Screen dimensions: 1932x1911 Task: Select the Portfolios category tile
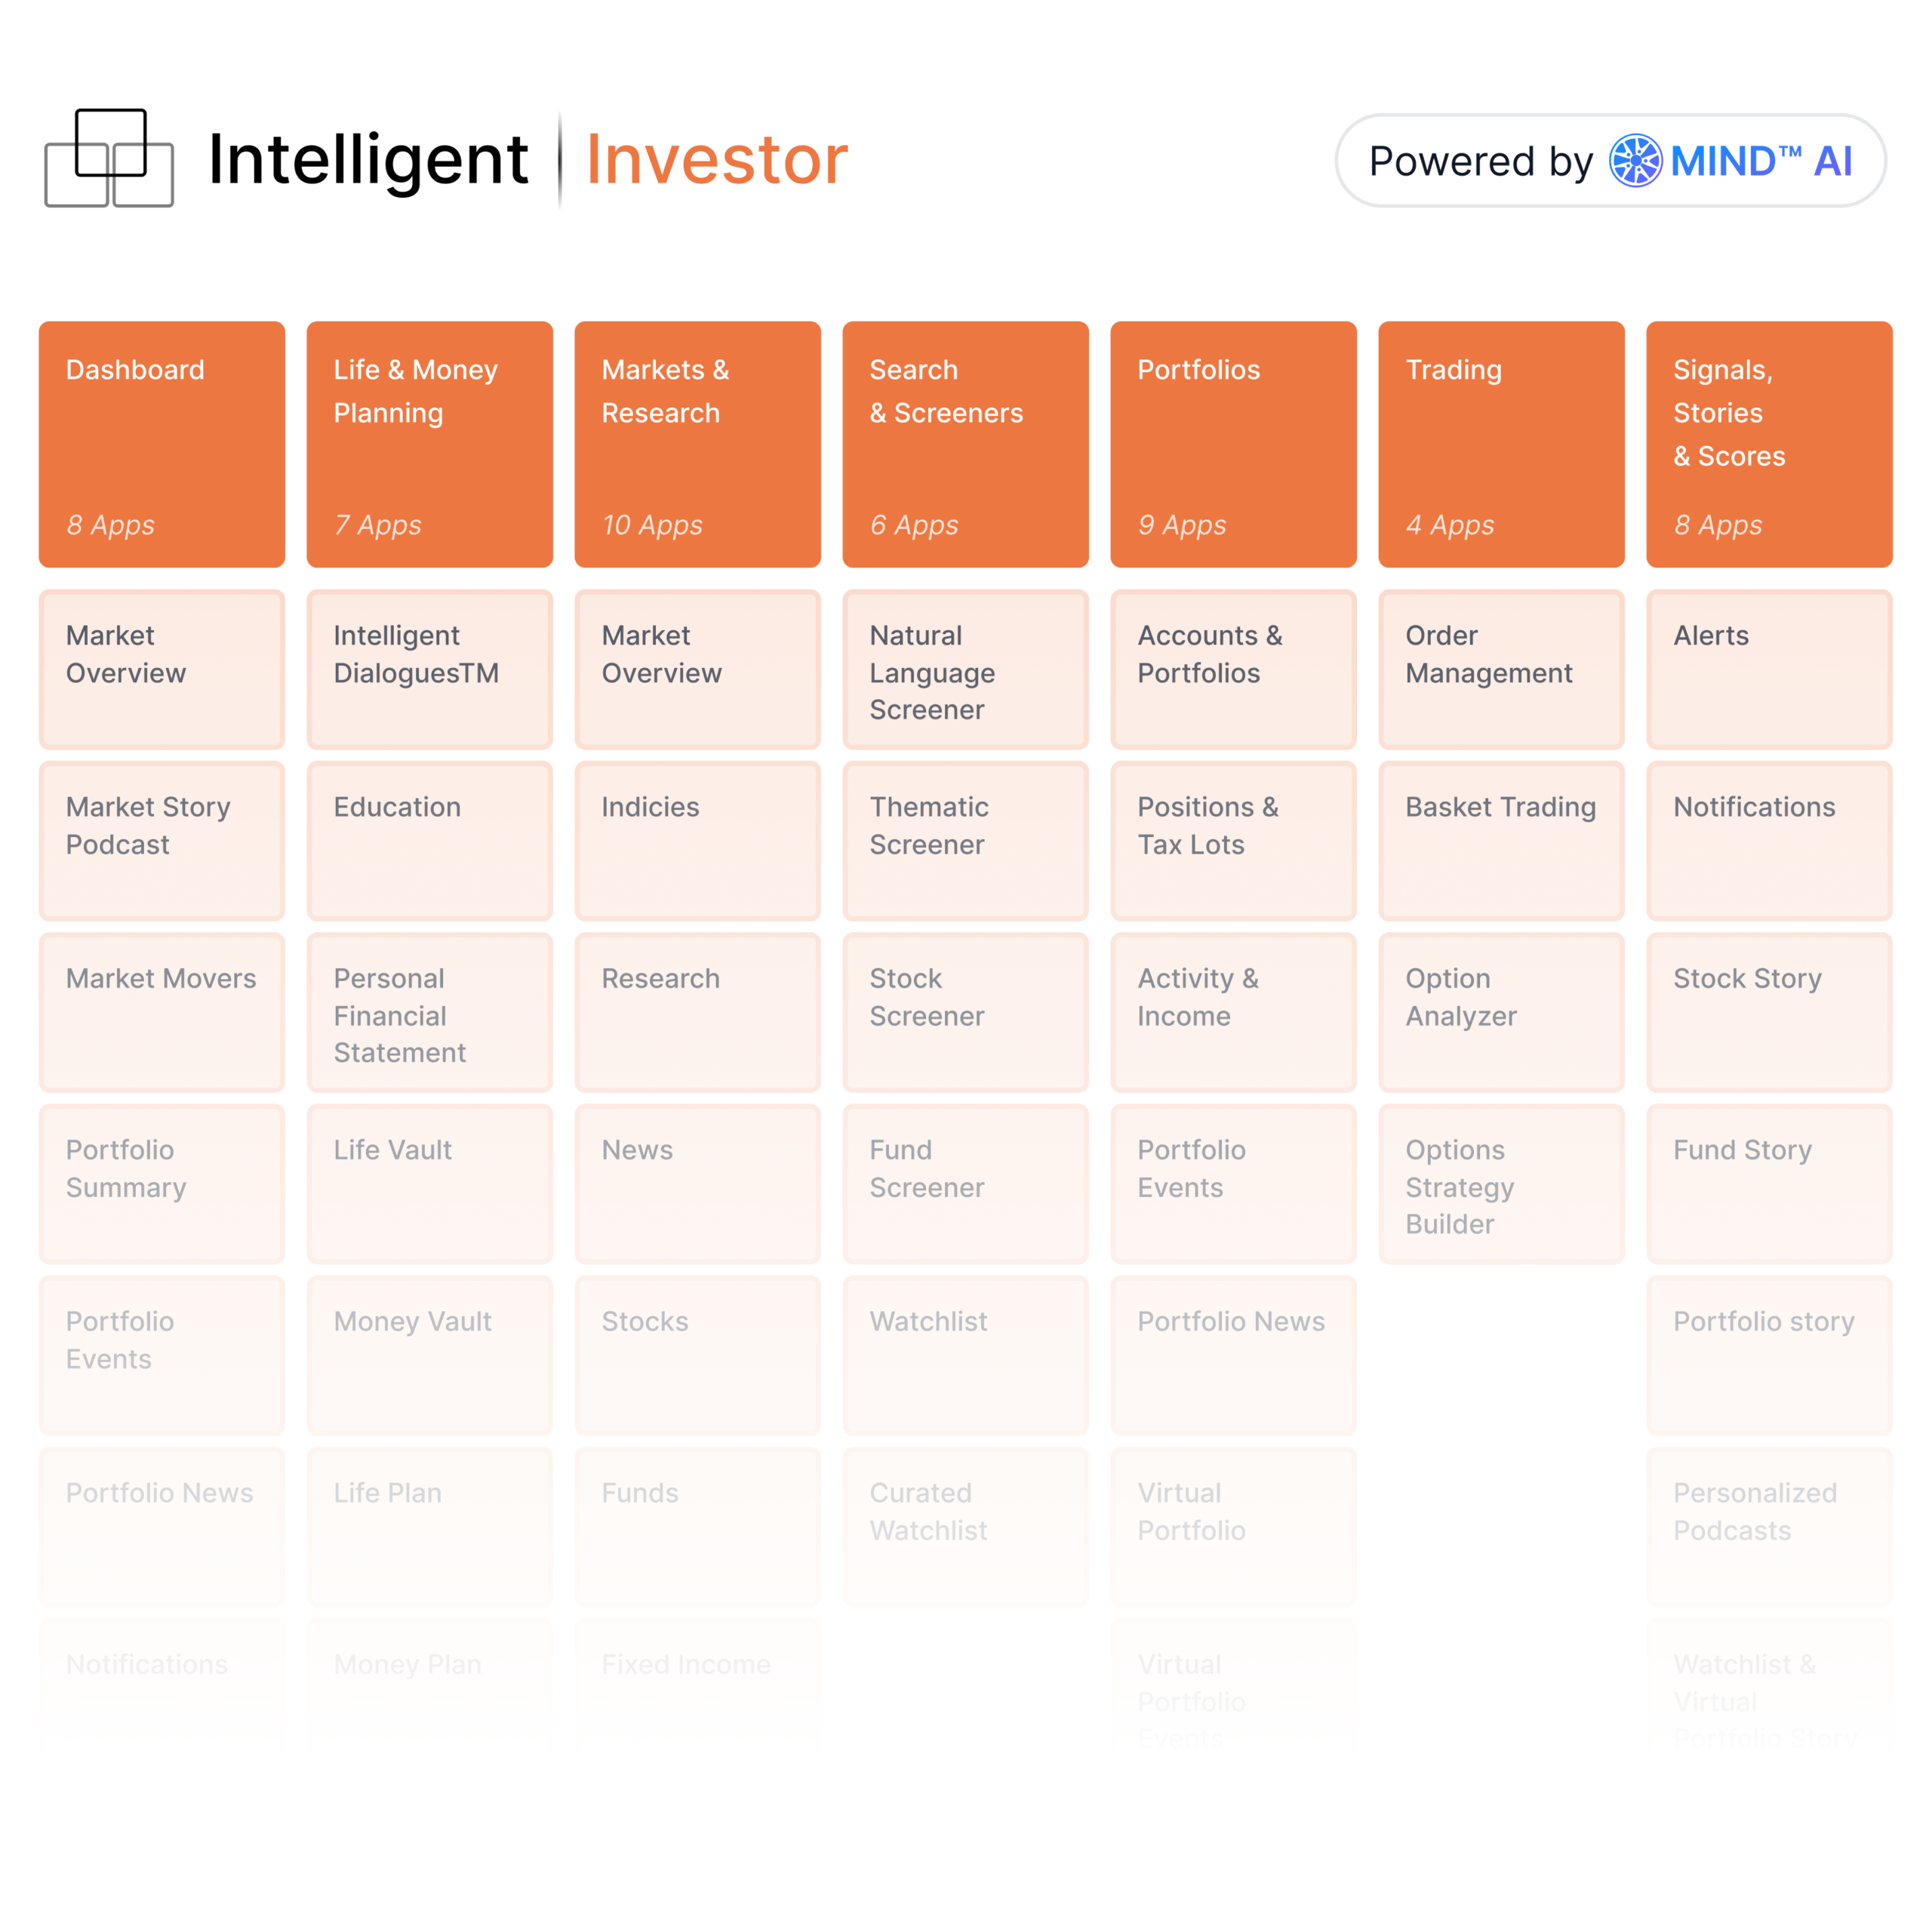pyautogui.click(x=1233, y=444)
